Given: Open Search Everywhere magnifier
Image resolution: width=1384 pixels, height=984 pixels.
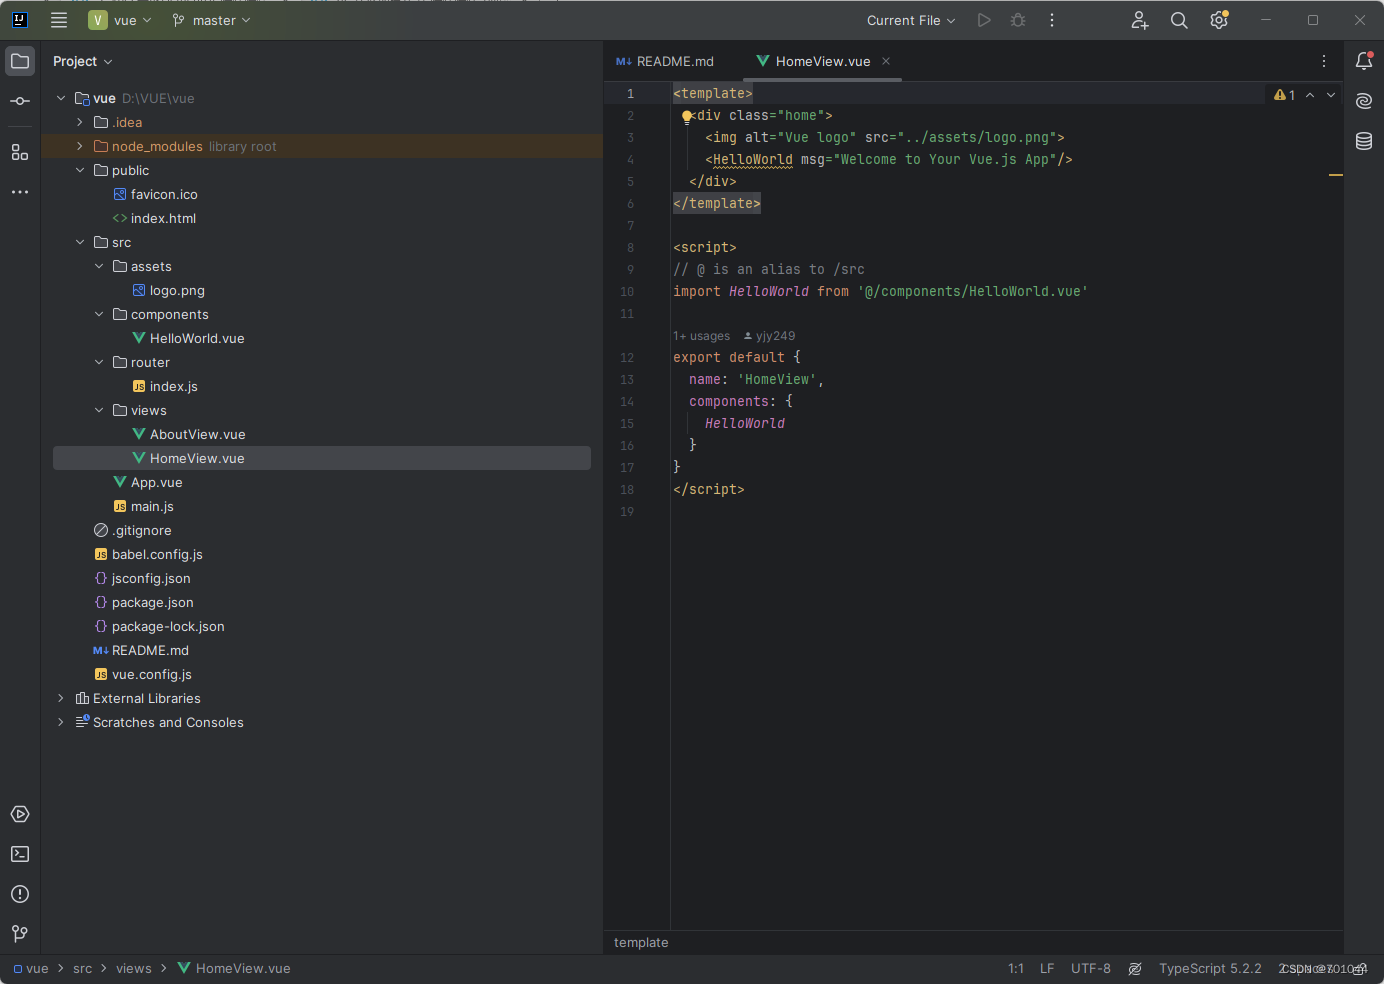Looking at the screenshot, I should pos(1179,20).
